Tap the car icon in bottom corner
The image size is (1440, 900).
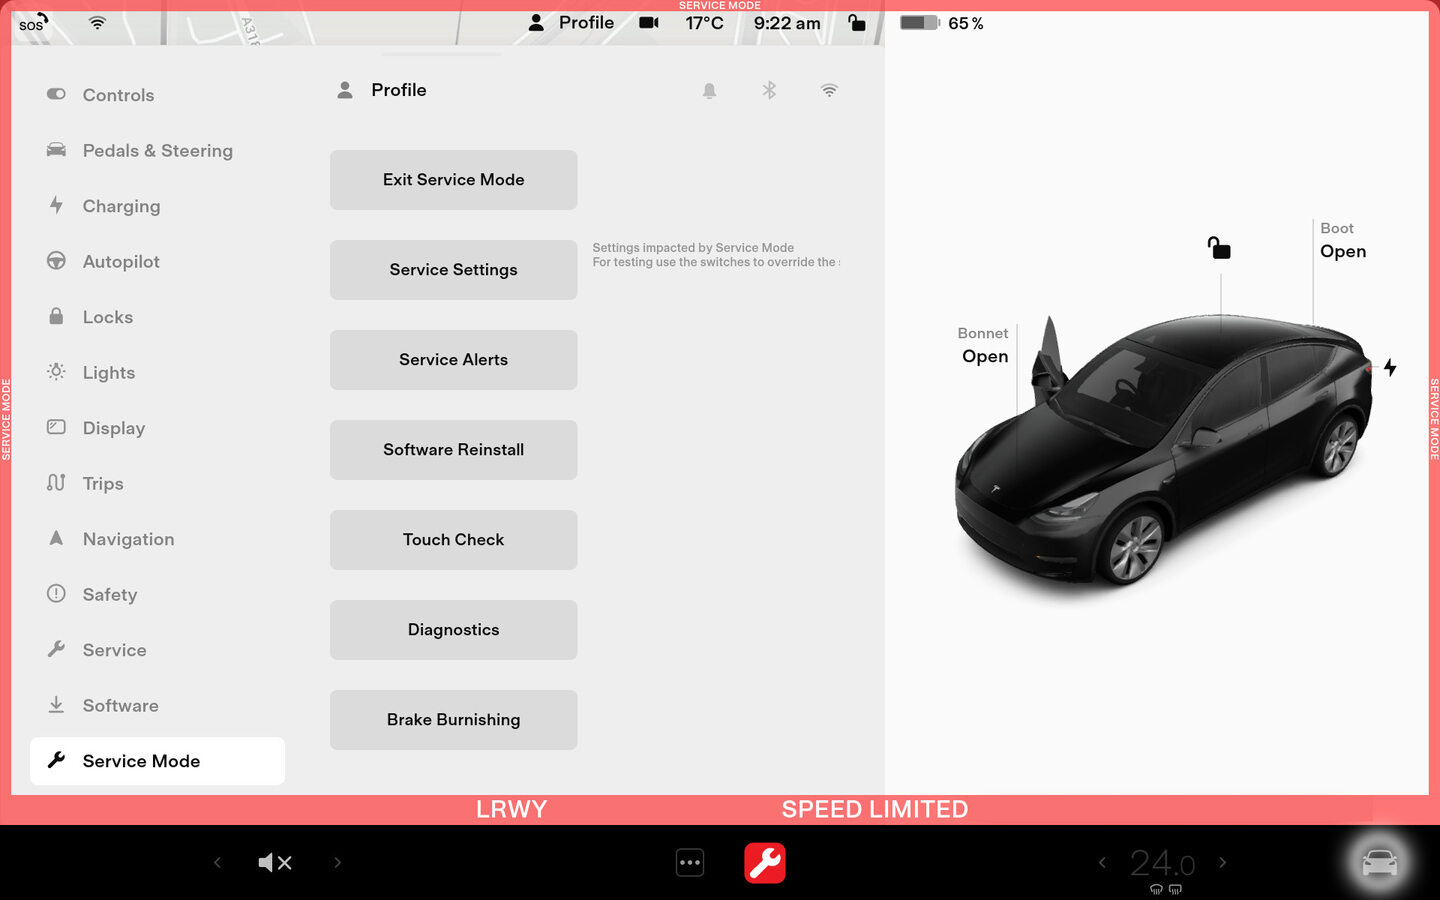point(1379,862)
